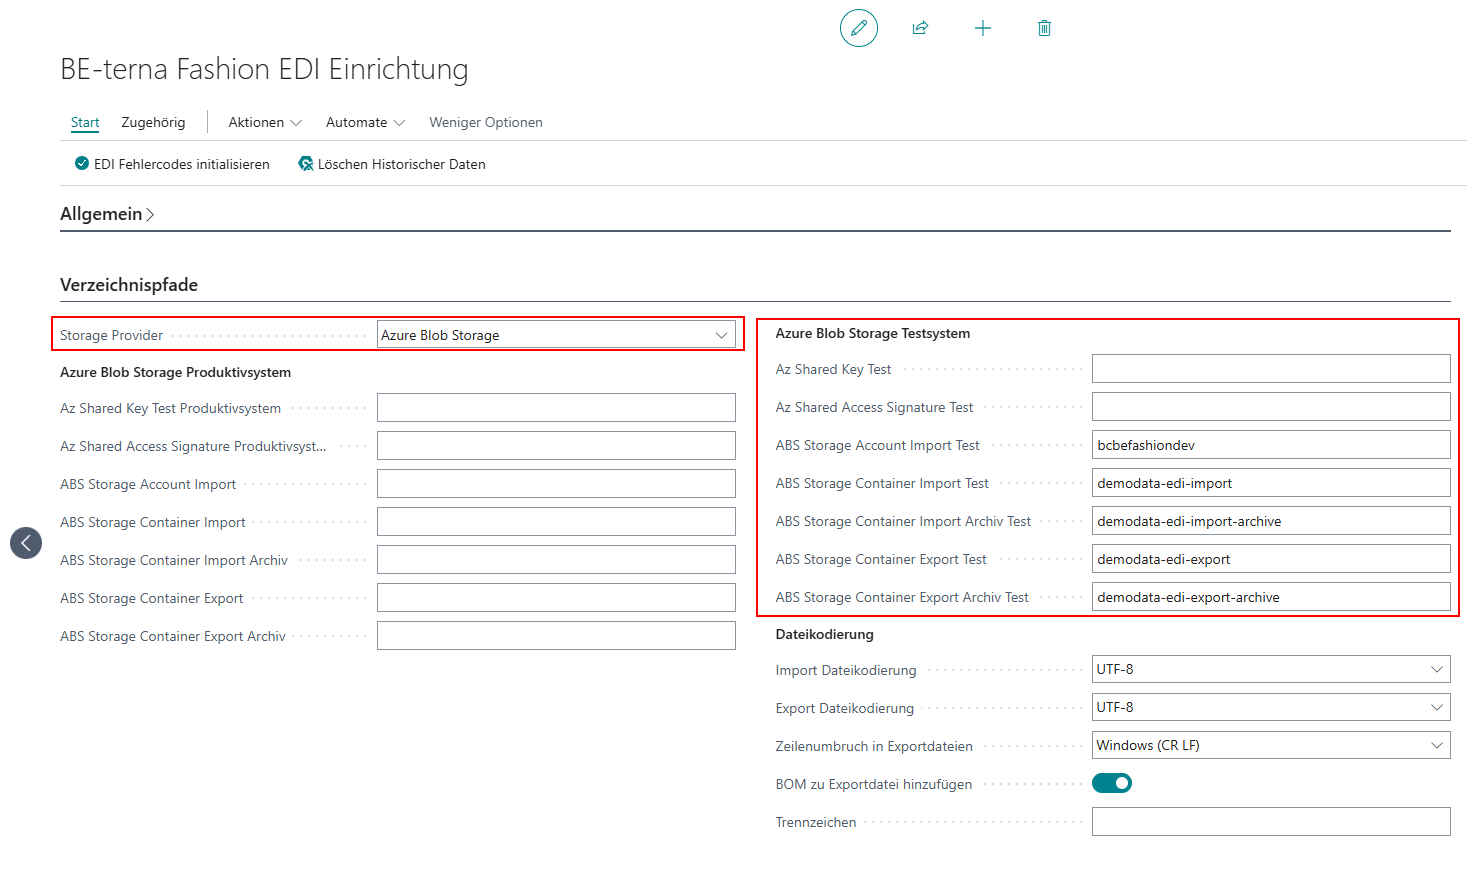
Task: Click the Trennzeichen input field
Action: pos(1270,822)
